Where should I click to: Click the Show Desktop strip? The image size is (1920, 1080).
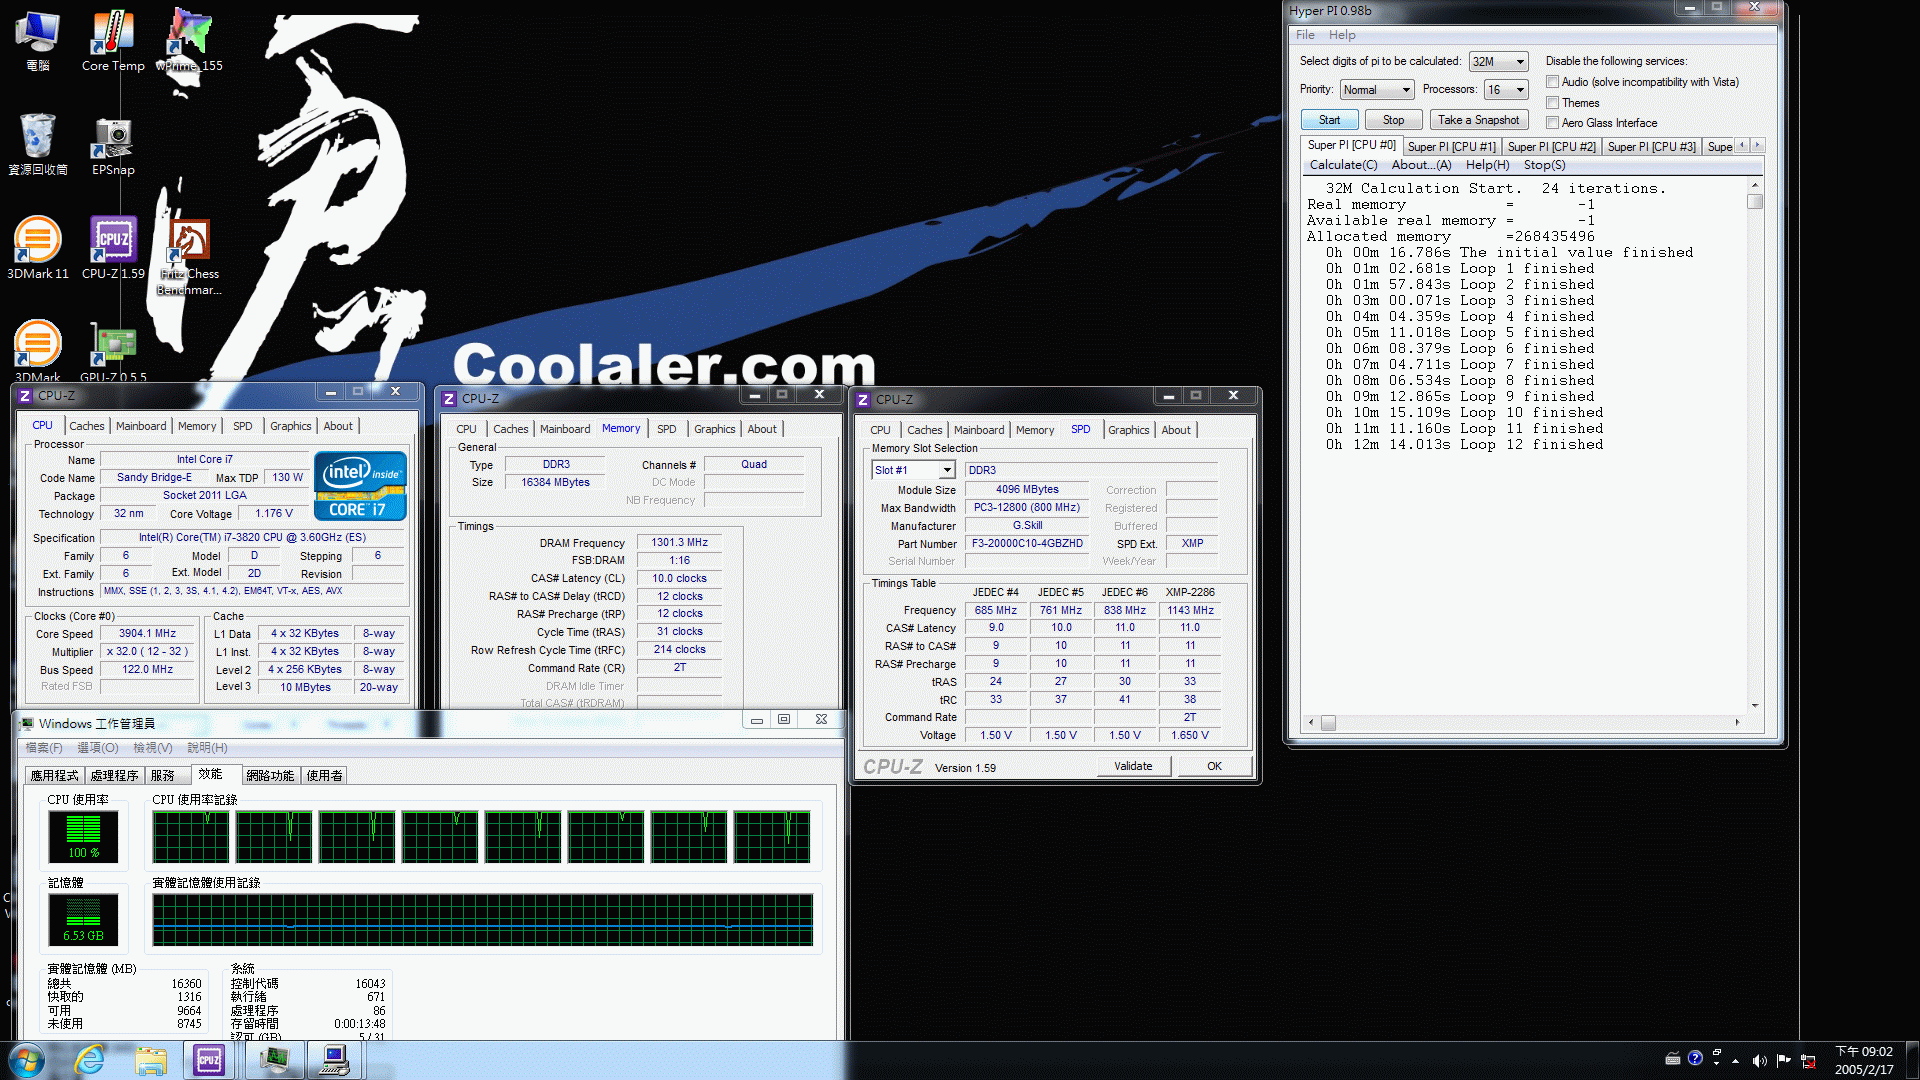pyautogui.click(x=1912, y=1060)
